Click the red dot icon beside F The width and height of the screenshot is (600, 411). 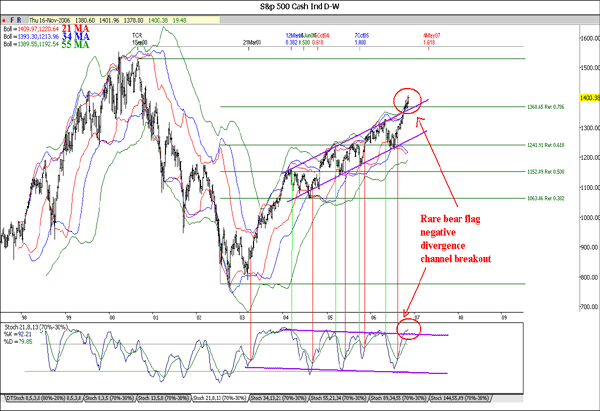tap(4, 20)
